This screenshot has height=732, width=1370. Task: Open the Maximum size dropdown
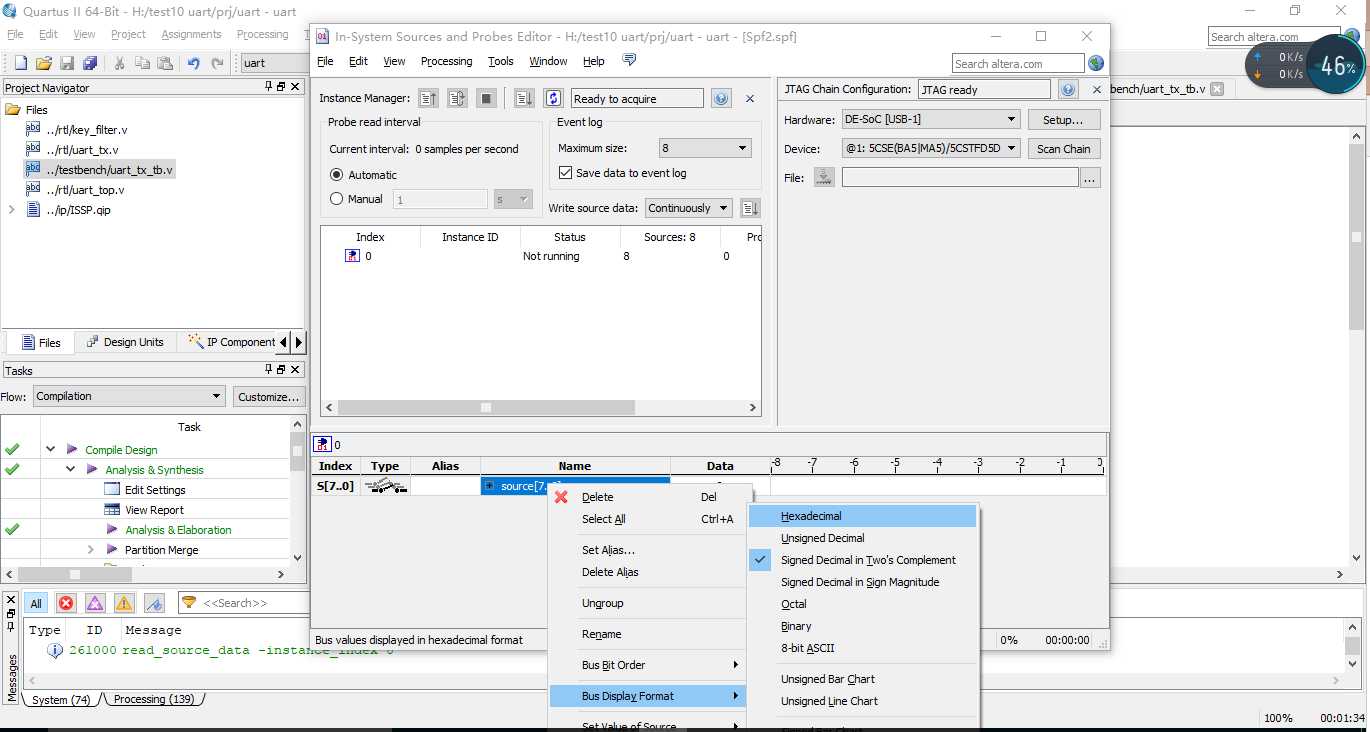click(x=704, y=148)
